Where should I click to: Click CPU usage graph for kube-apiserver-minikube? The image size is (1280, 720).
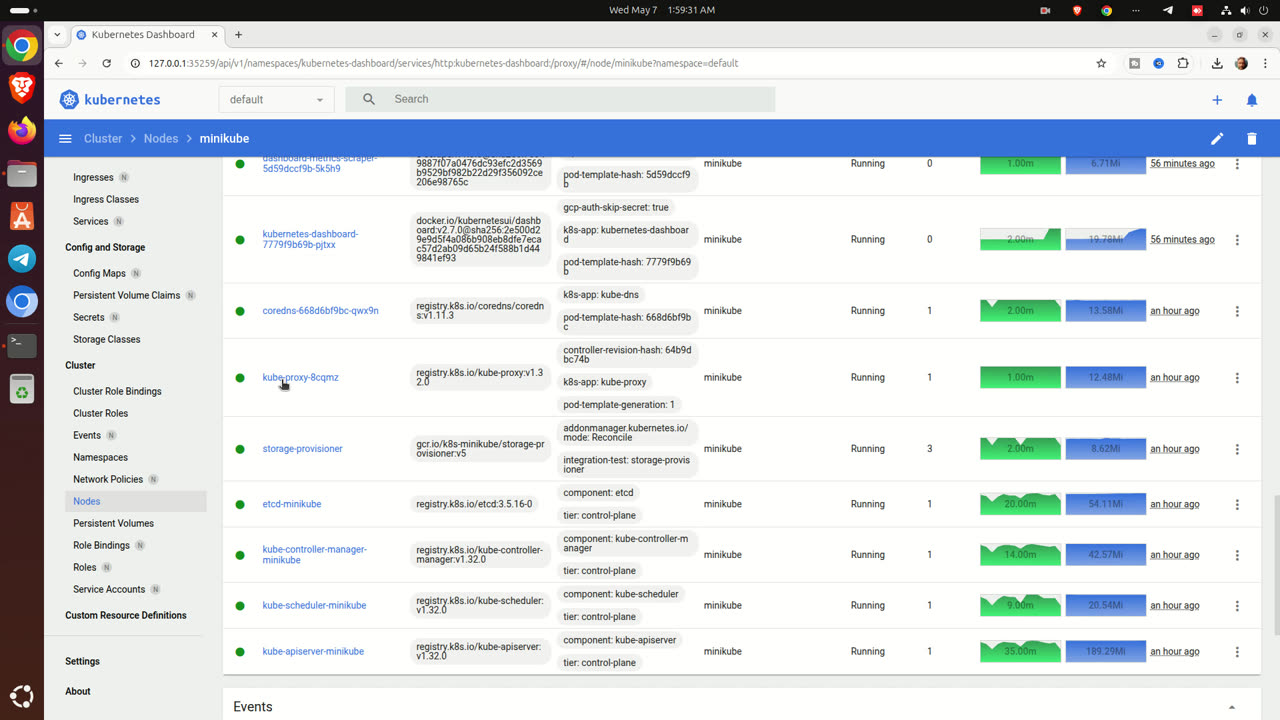(1020, 652)
